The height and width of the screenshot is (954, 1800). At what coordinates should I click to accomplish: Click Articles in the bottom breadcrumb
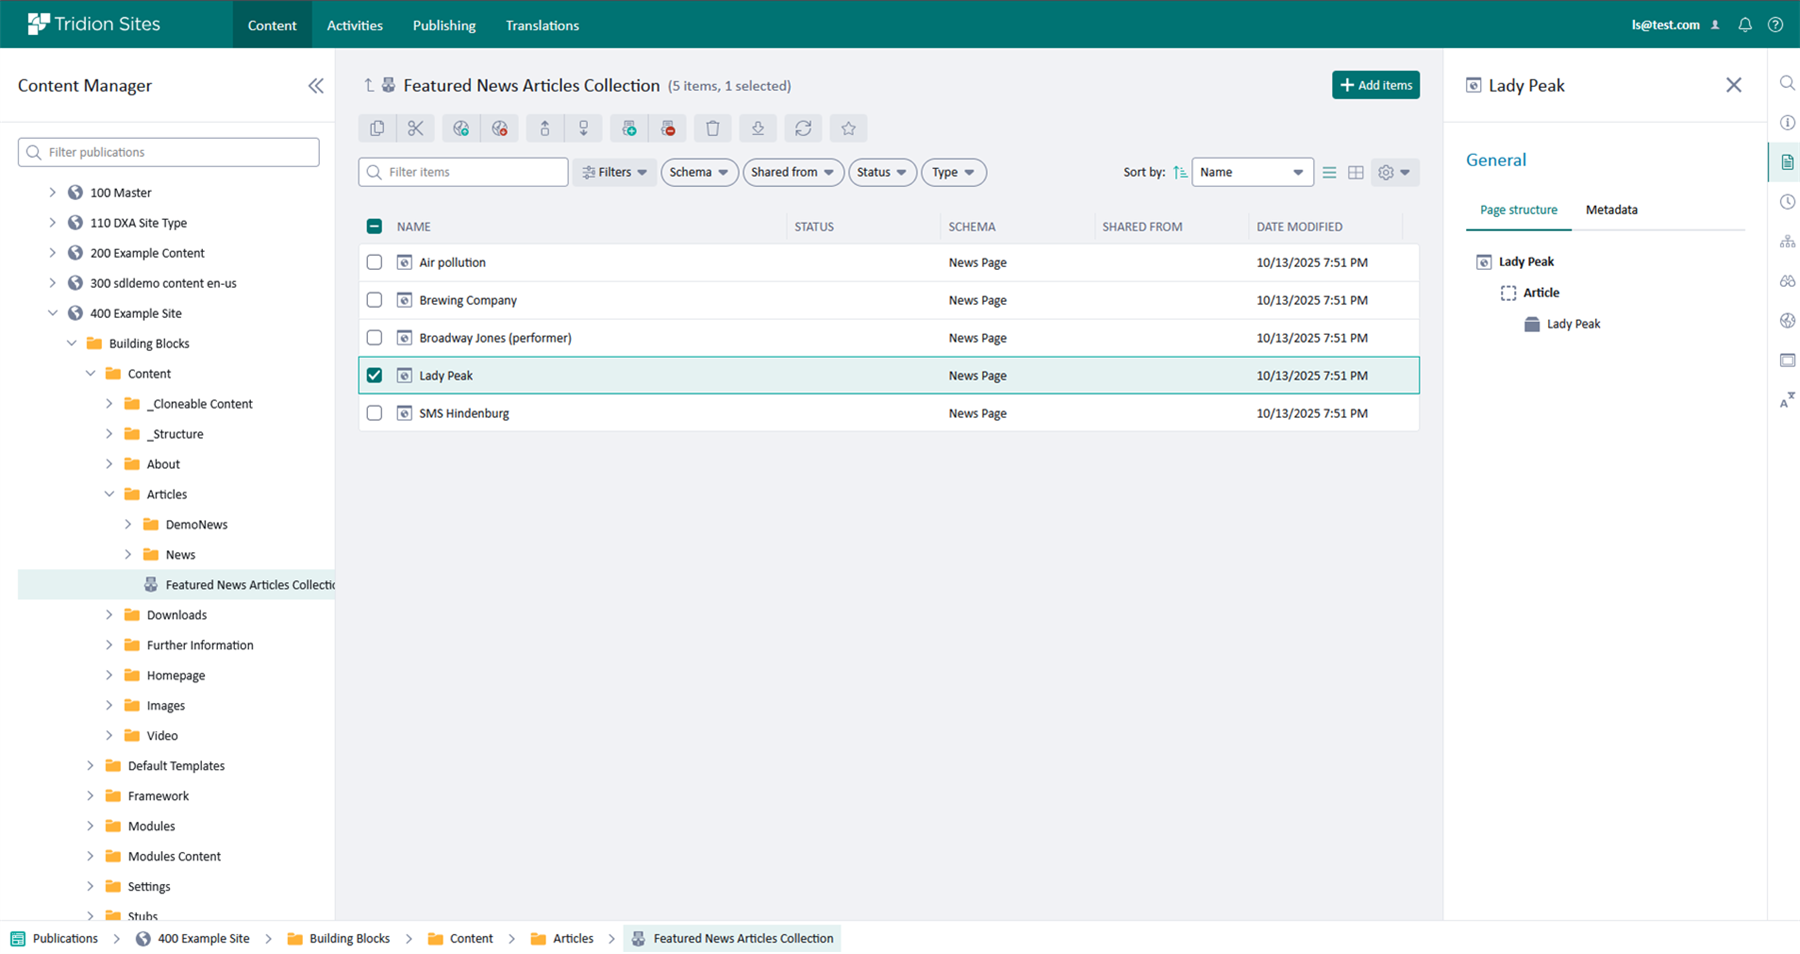click(x=573, y=938)
